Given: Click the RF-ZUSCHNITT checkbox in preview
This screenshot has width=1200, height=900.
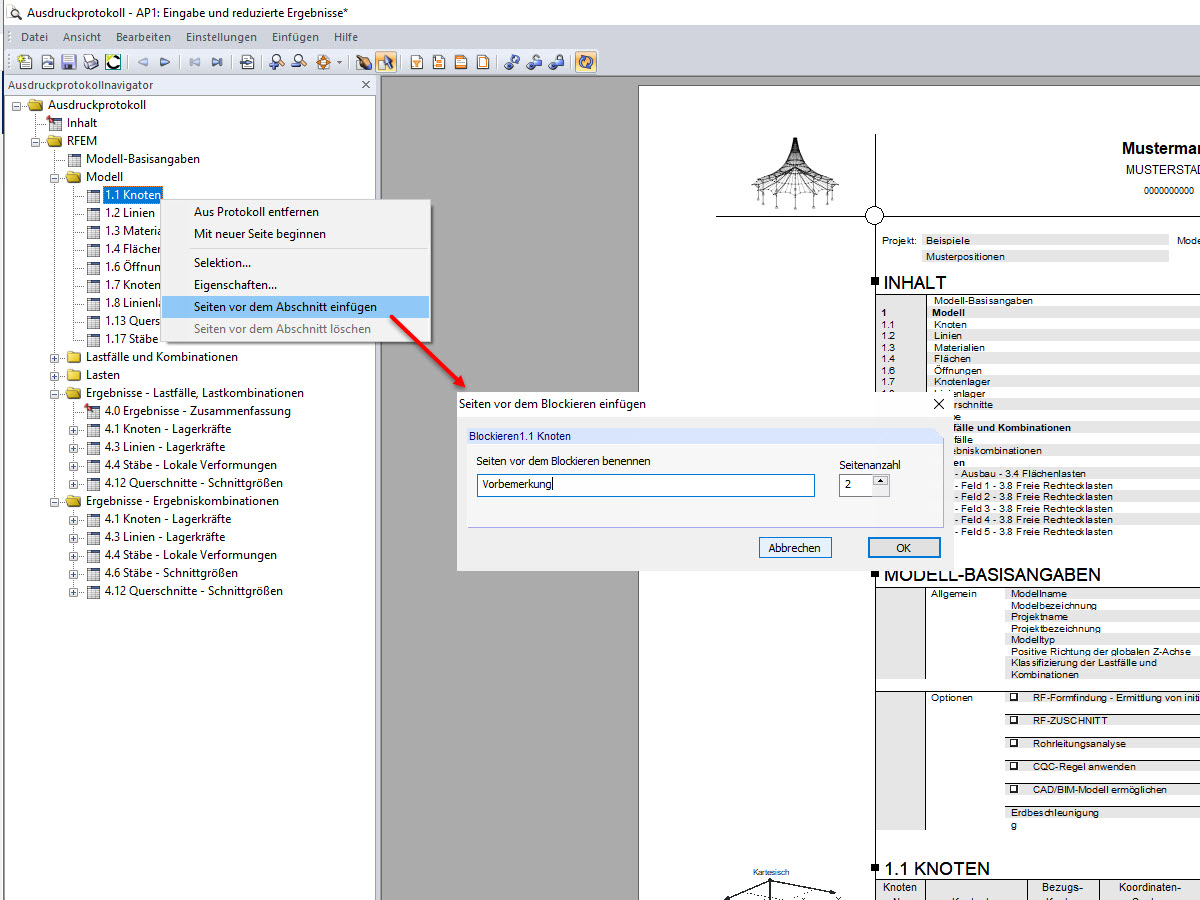Looking at the screenshot, I should pos(1014,720).
